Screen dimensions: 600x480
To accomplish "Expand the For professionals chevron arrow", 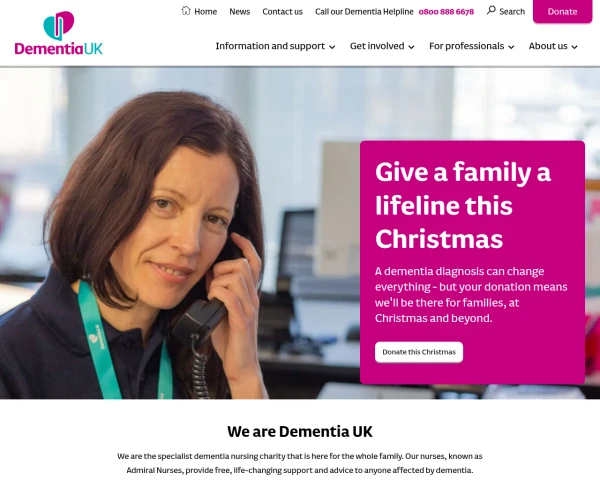I will click(511, 47).
